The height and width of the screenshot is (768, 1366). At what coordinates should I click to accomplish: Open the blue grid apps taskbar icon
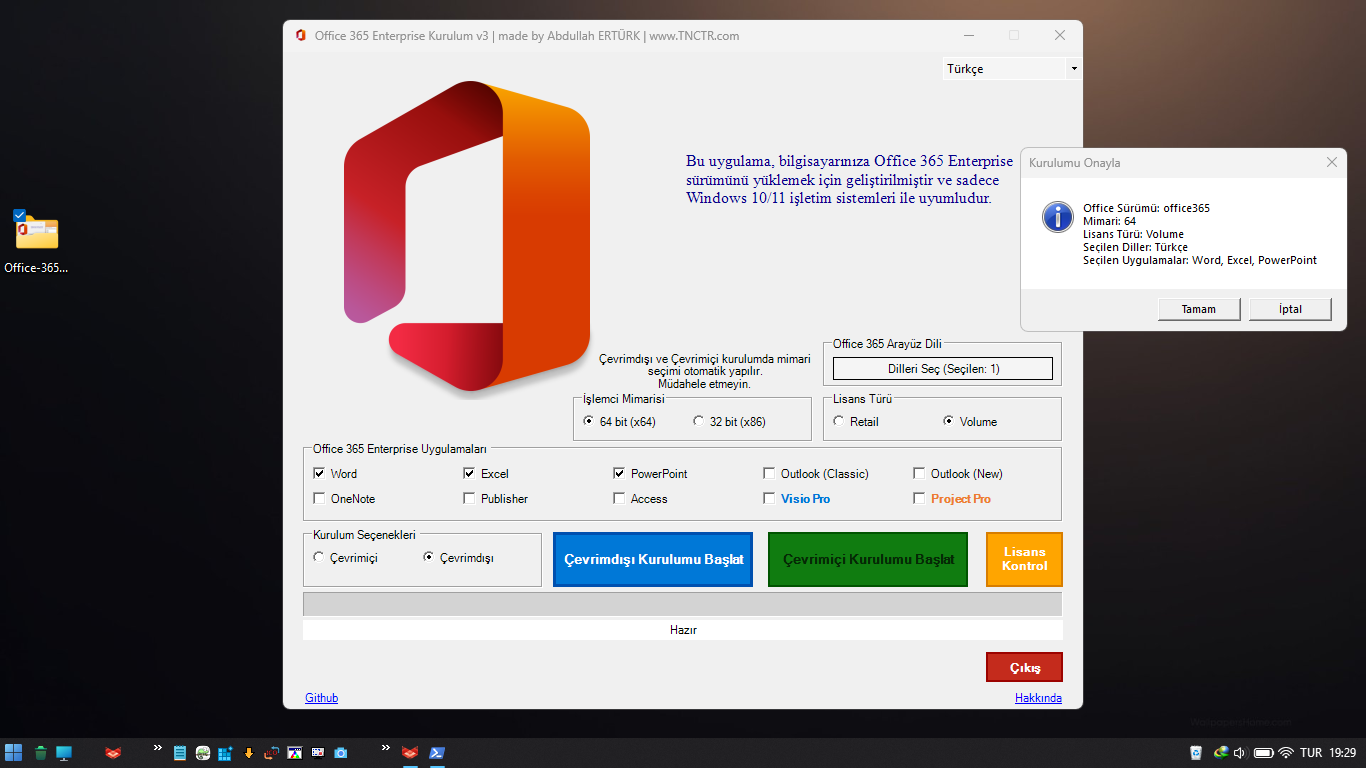225,753
